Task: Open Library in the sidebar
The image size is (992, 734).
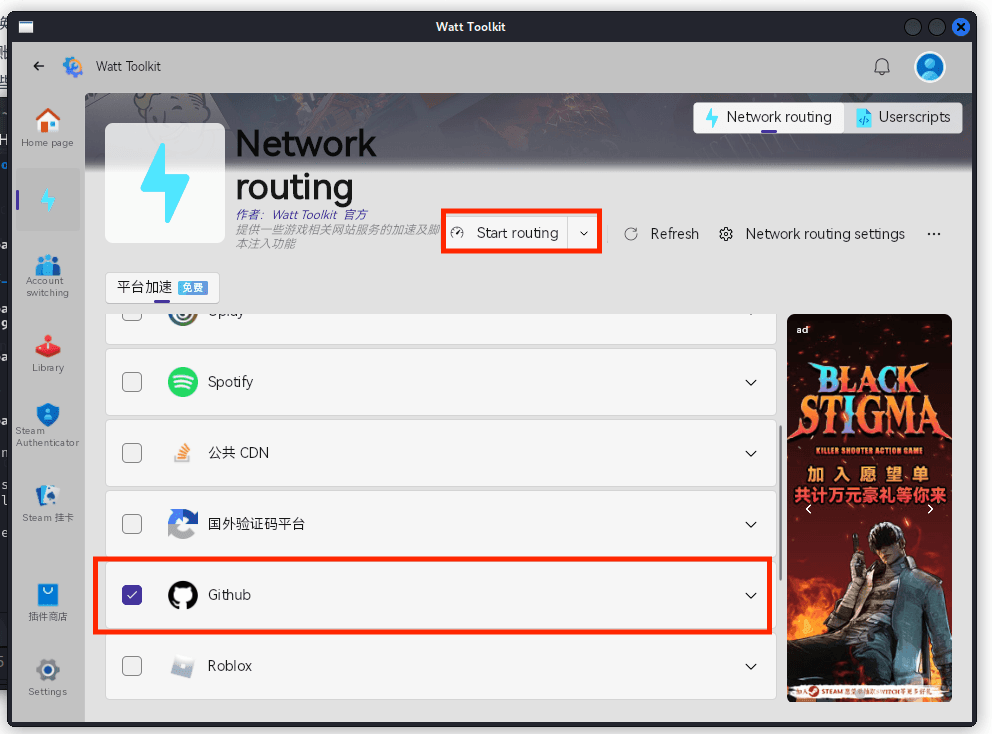Action: [x=47, y=354]
